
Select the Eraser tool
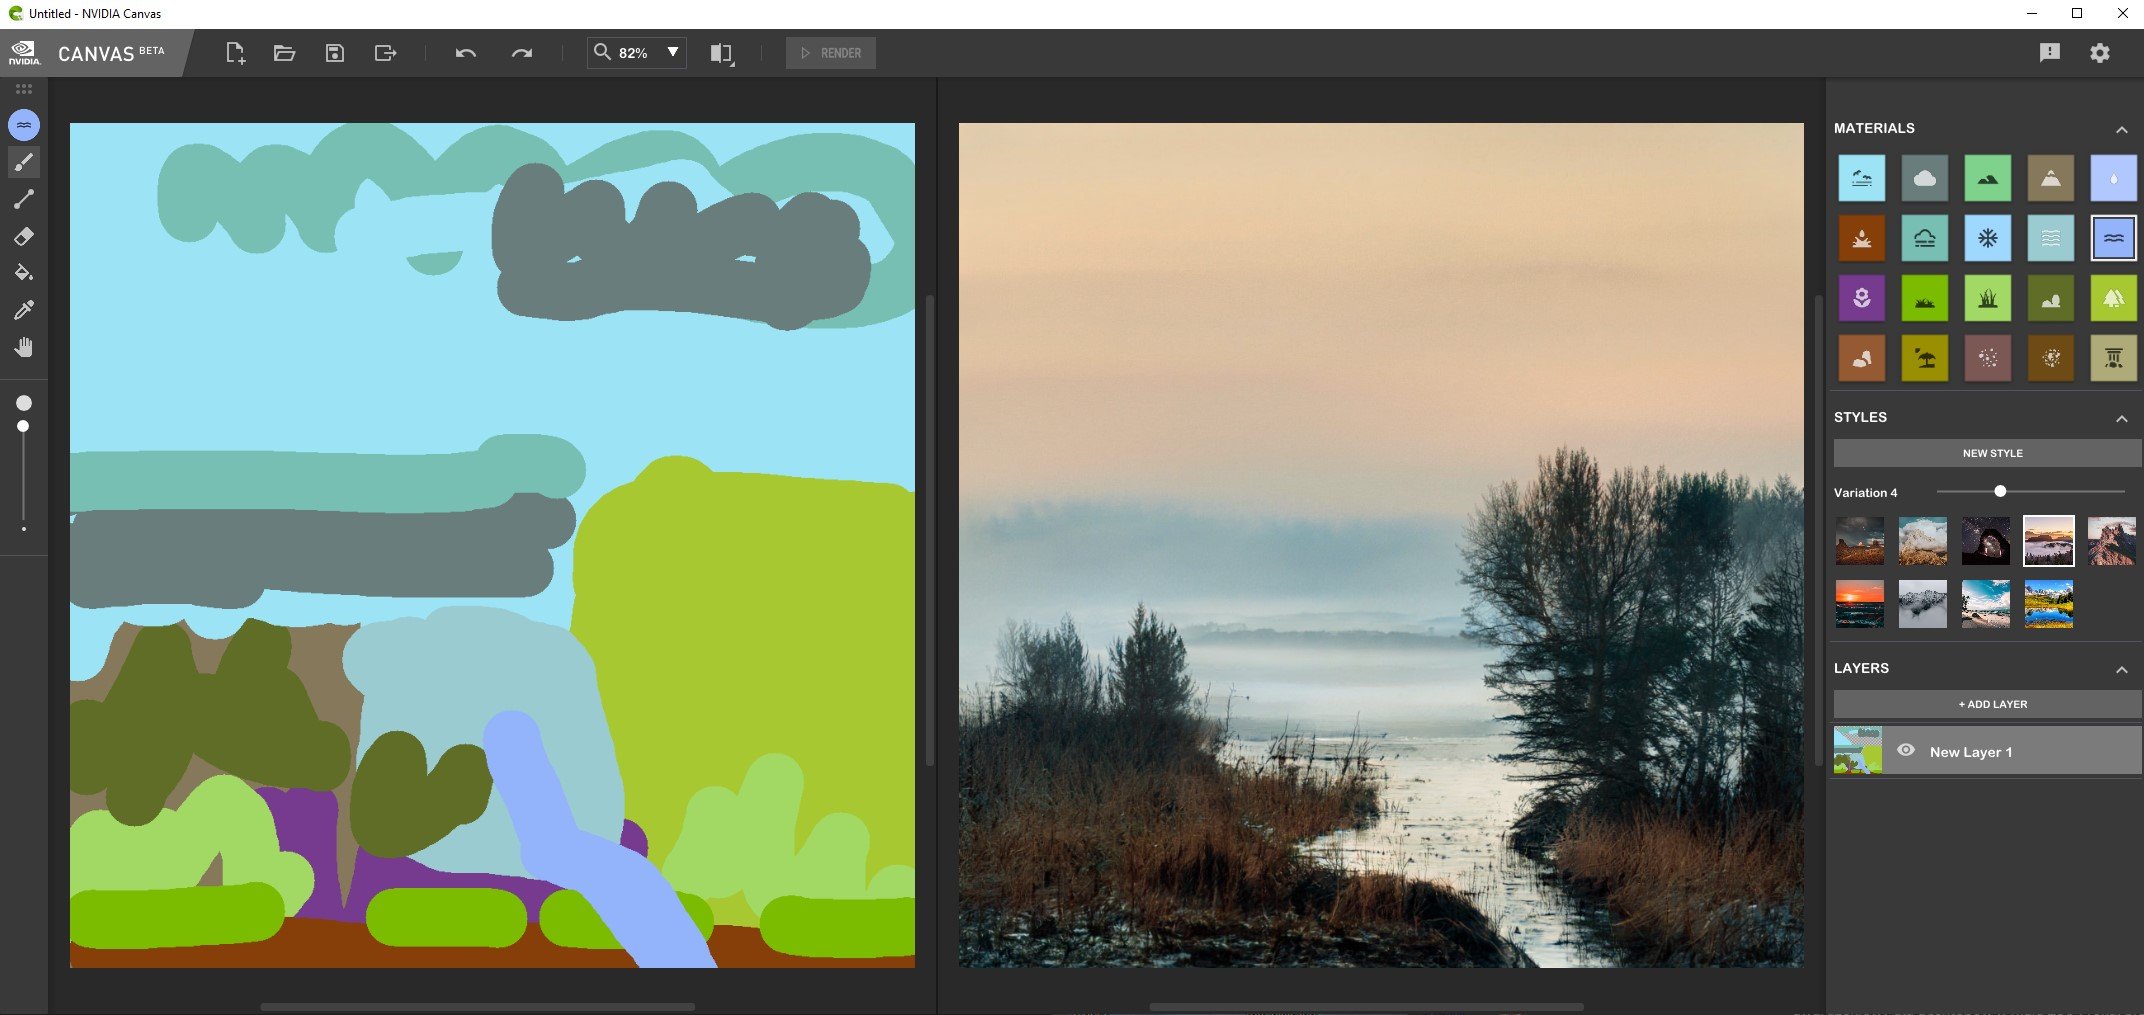24,236
